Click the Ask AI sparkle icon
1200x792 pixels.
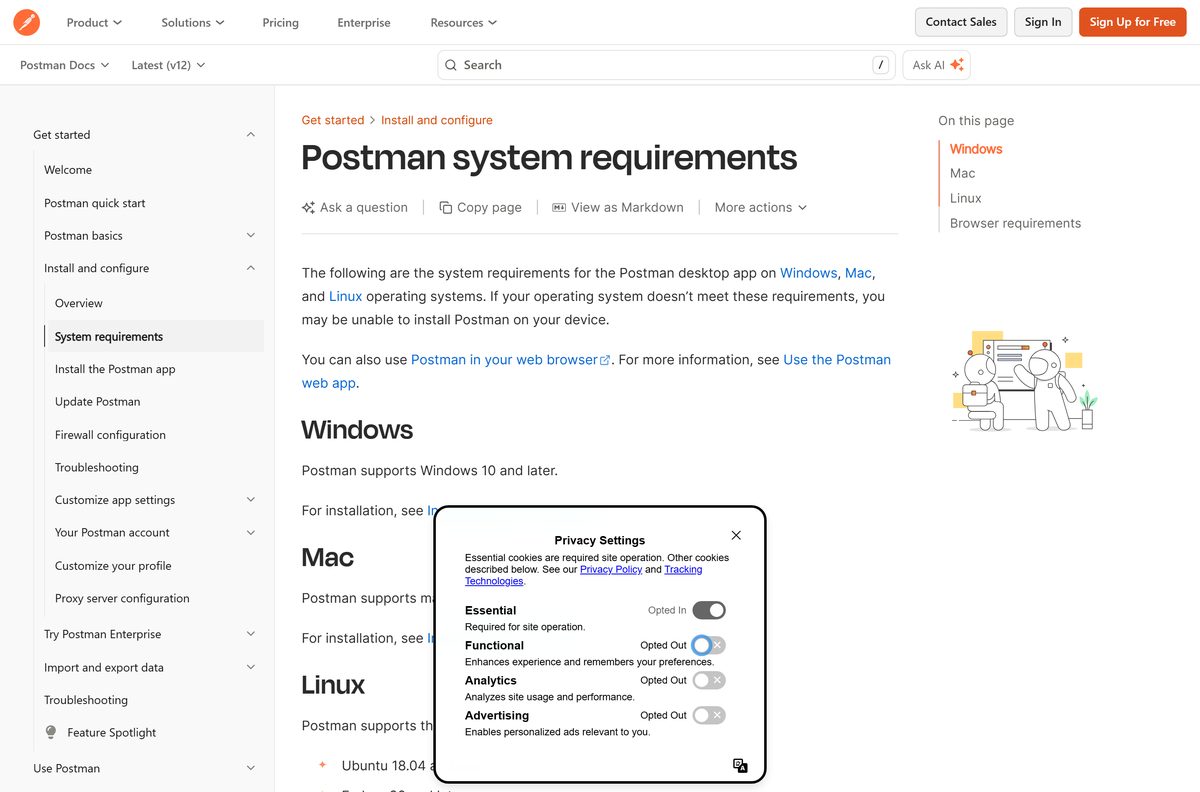pos(957,65)
